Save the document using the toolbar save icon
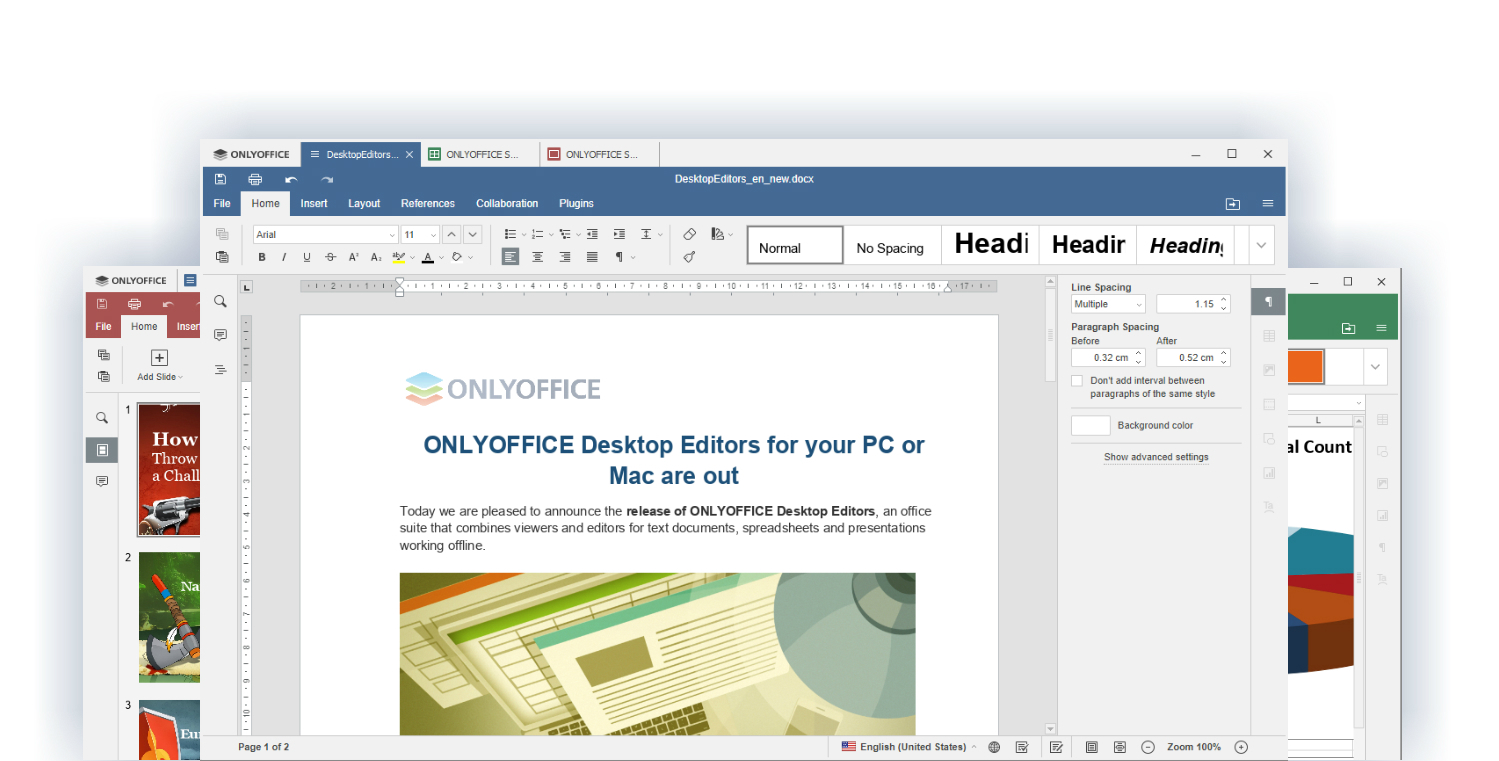 (221, 179)
